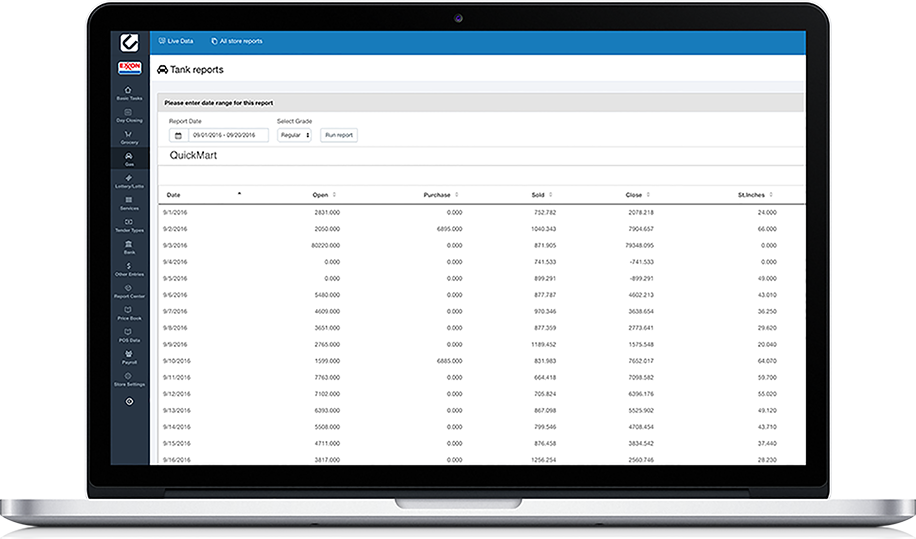Open Store Settings in the sidebar
This screenshot has height=539, width=916.
tap(129, 380)
